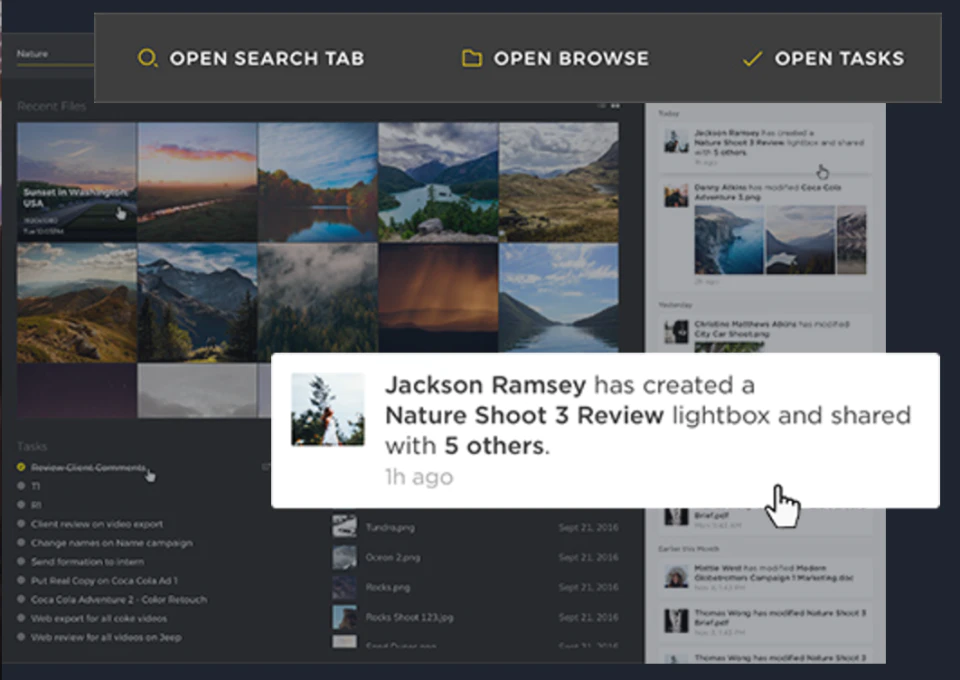Open the Nature Shoot 3 Review lightbox link

coord(524,416)
